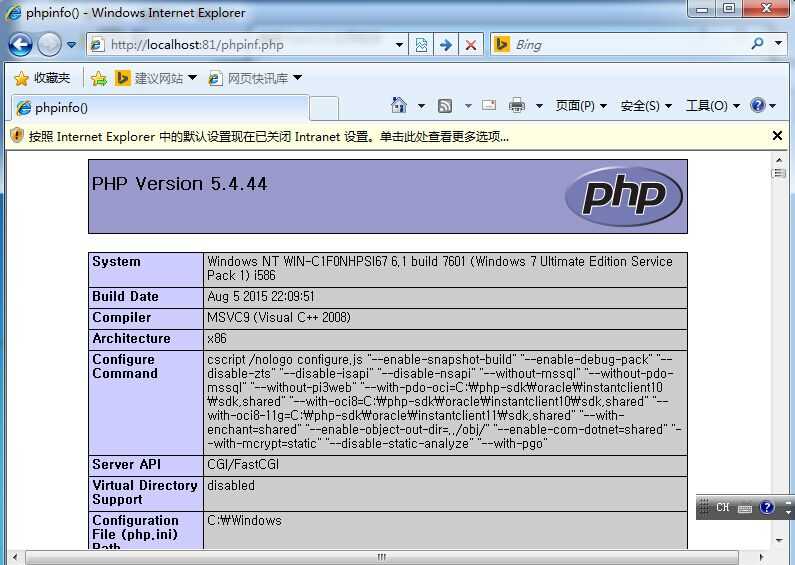Screen dimensions: 795x565
Task: Click the vertical scrollbar down arrow
Action: pyautogui.click(x=779, y=540)
